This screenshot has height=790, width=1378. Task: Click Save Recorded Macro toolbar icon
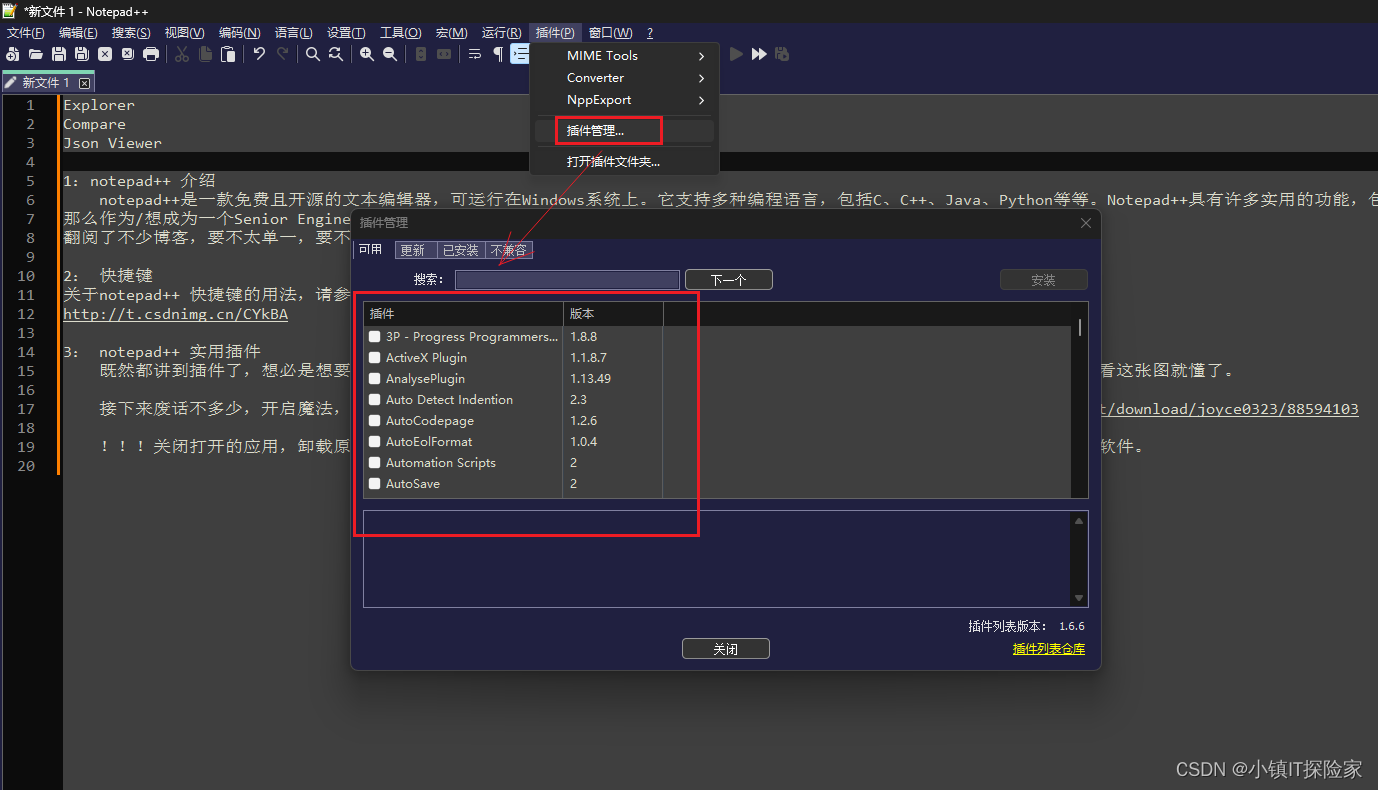point(783,54)
